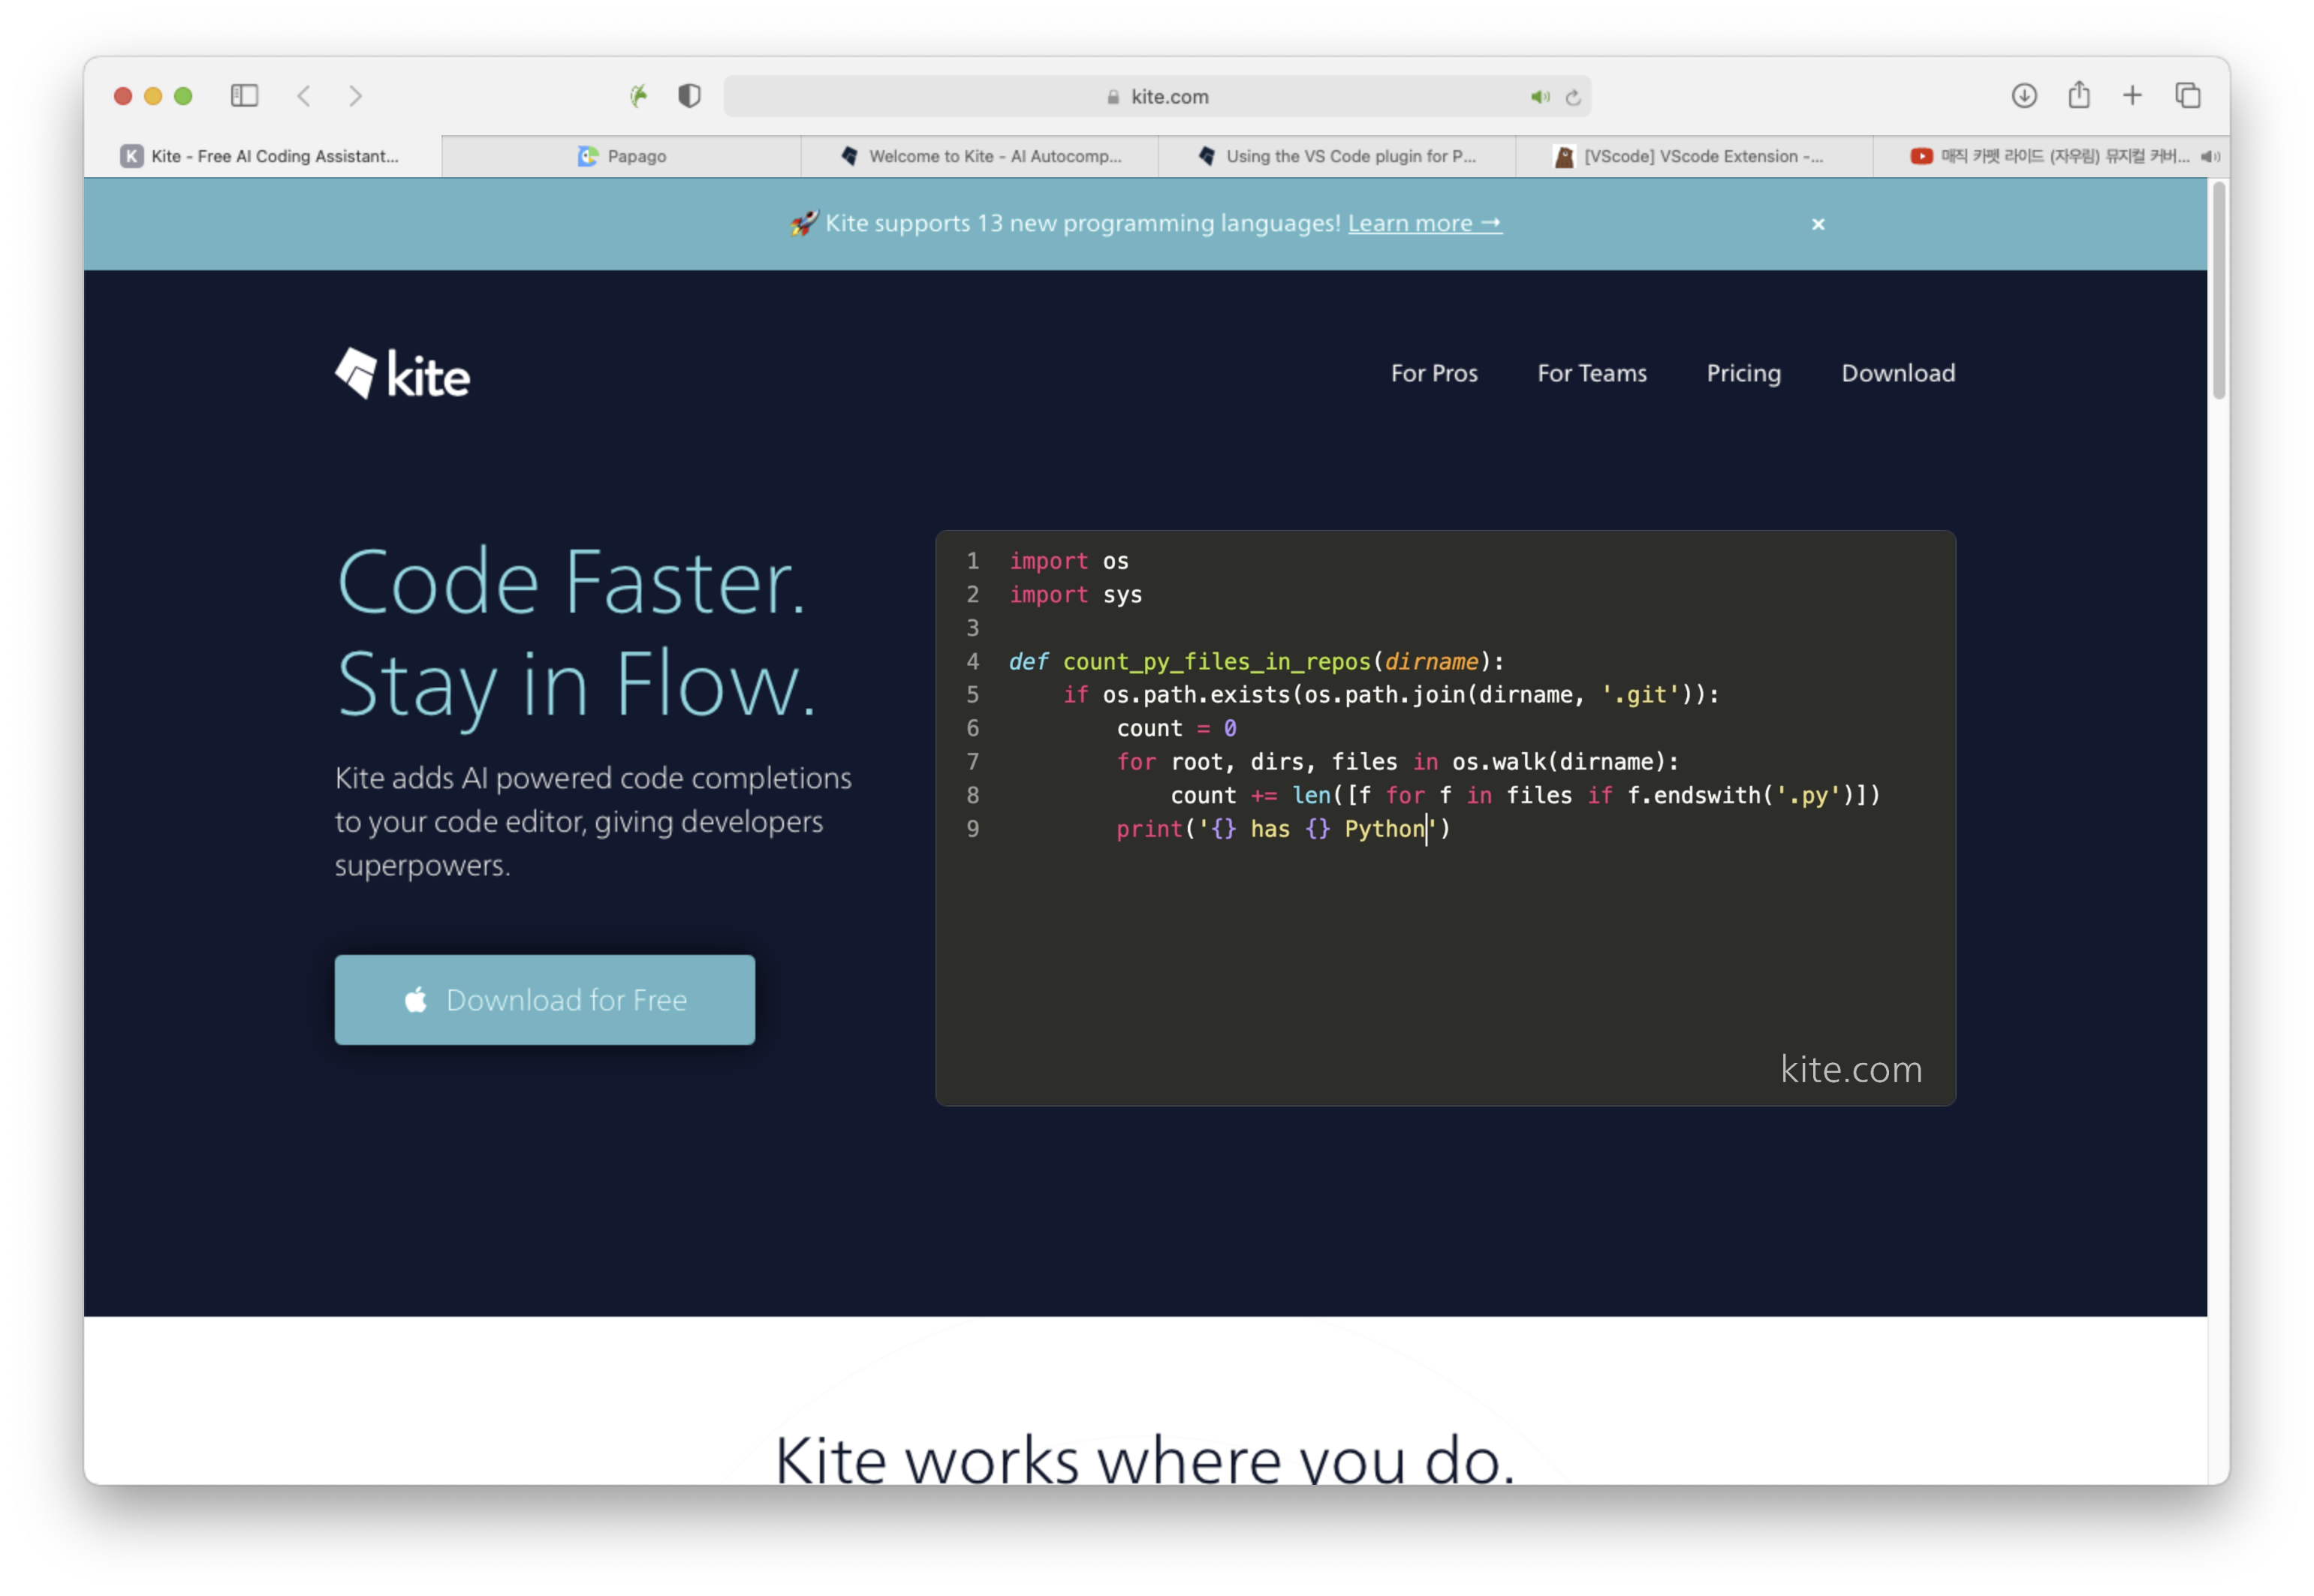Click the Learn more banner link
The image size is (2314, 1596).
coord(1424,223)
